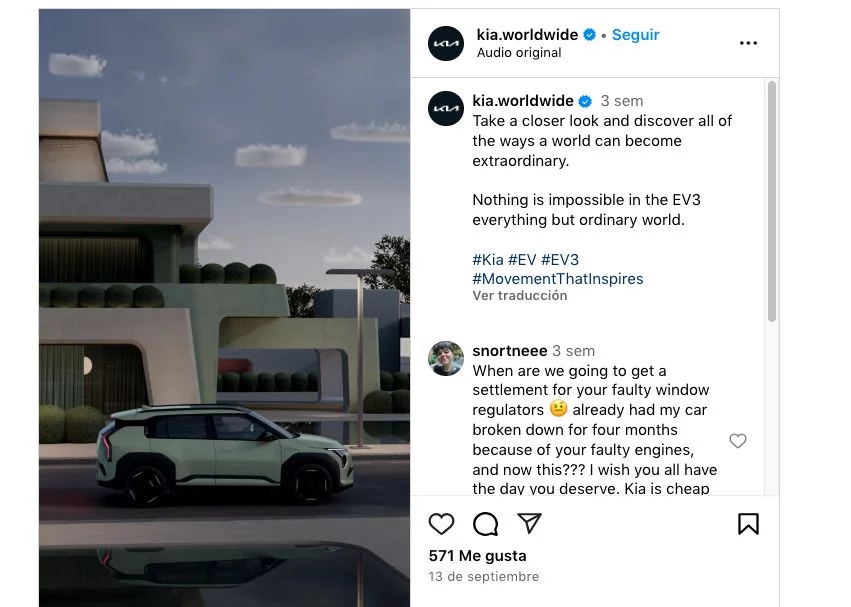Like snortneee's comment with the small heart
Image resolution: width=851 pixels, height=607 pixels.
(738, 441)
